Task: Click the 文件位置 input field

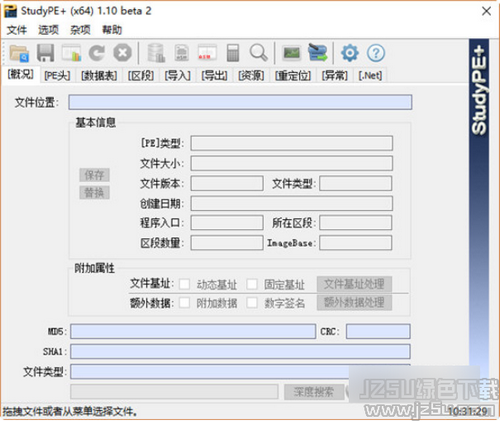Action: click(x=240, y=102)
